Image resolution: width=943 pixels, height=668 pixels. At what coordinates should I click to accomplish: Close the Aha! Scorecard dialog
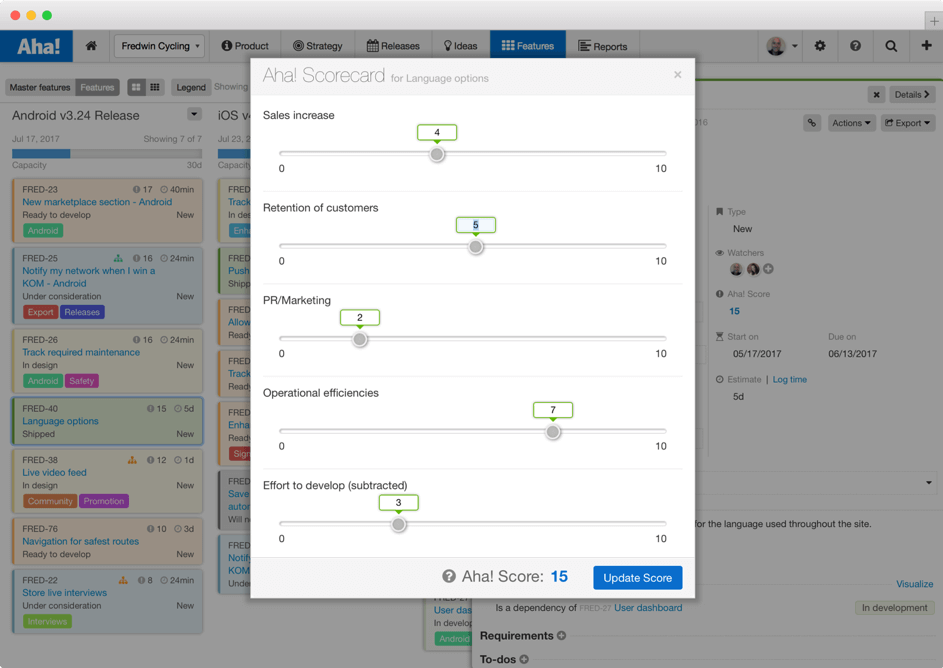tap(677, 75)
